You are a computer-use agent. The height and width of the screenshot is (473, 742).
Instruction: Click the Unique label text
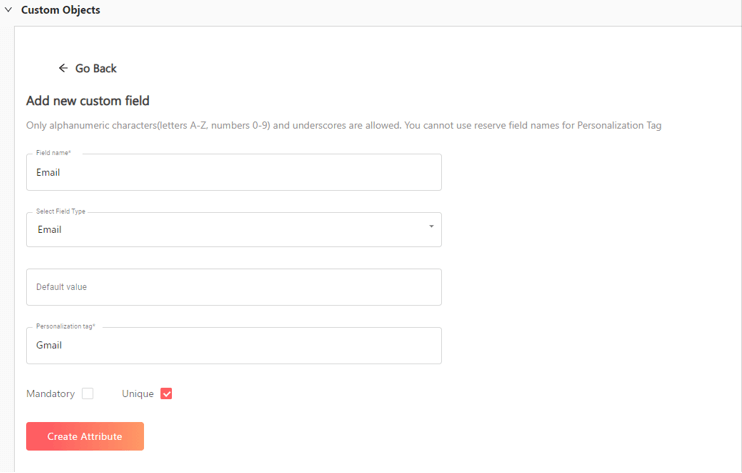tap(138, 394)
